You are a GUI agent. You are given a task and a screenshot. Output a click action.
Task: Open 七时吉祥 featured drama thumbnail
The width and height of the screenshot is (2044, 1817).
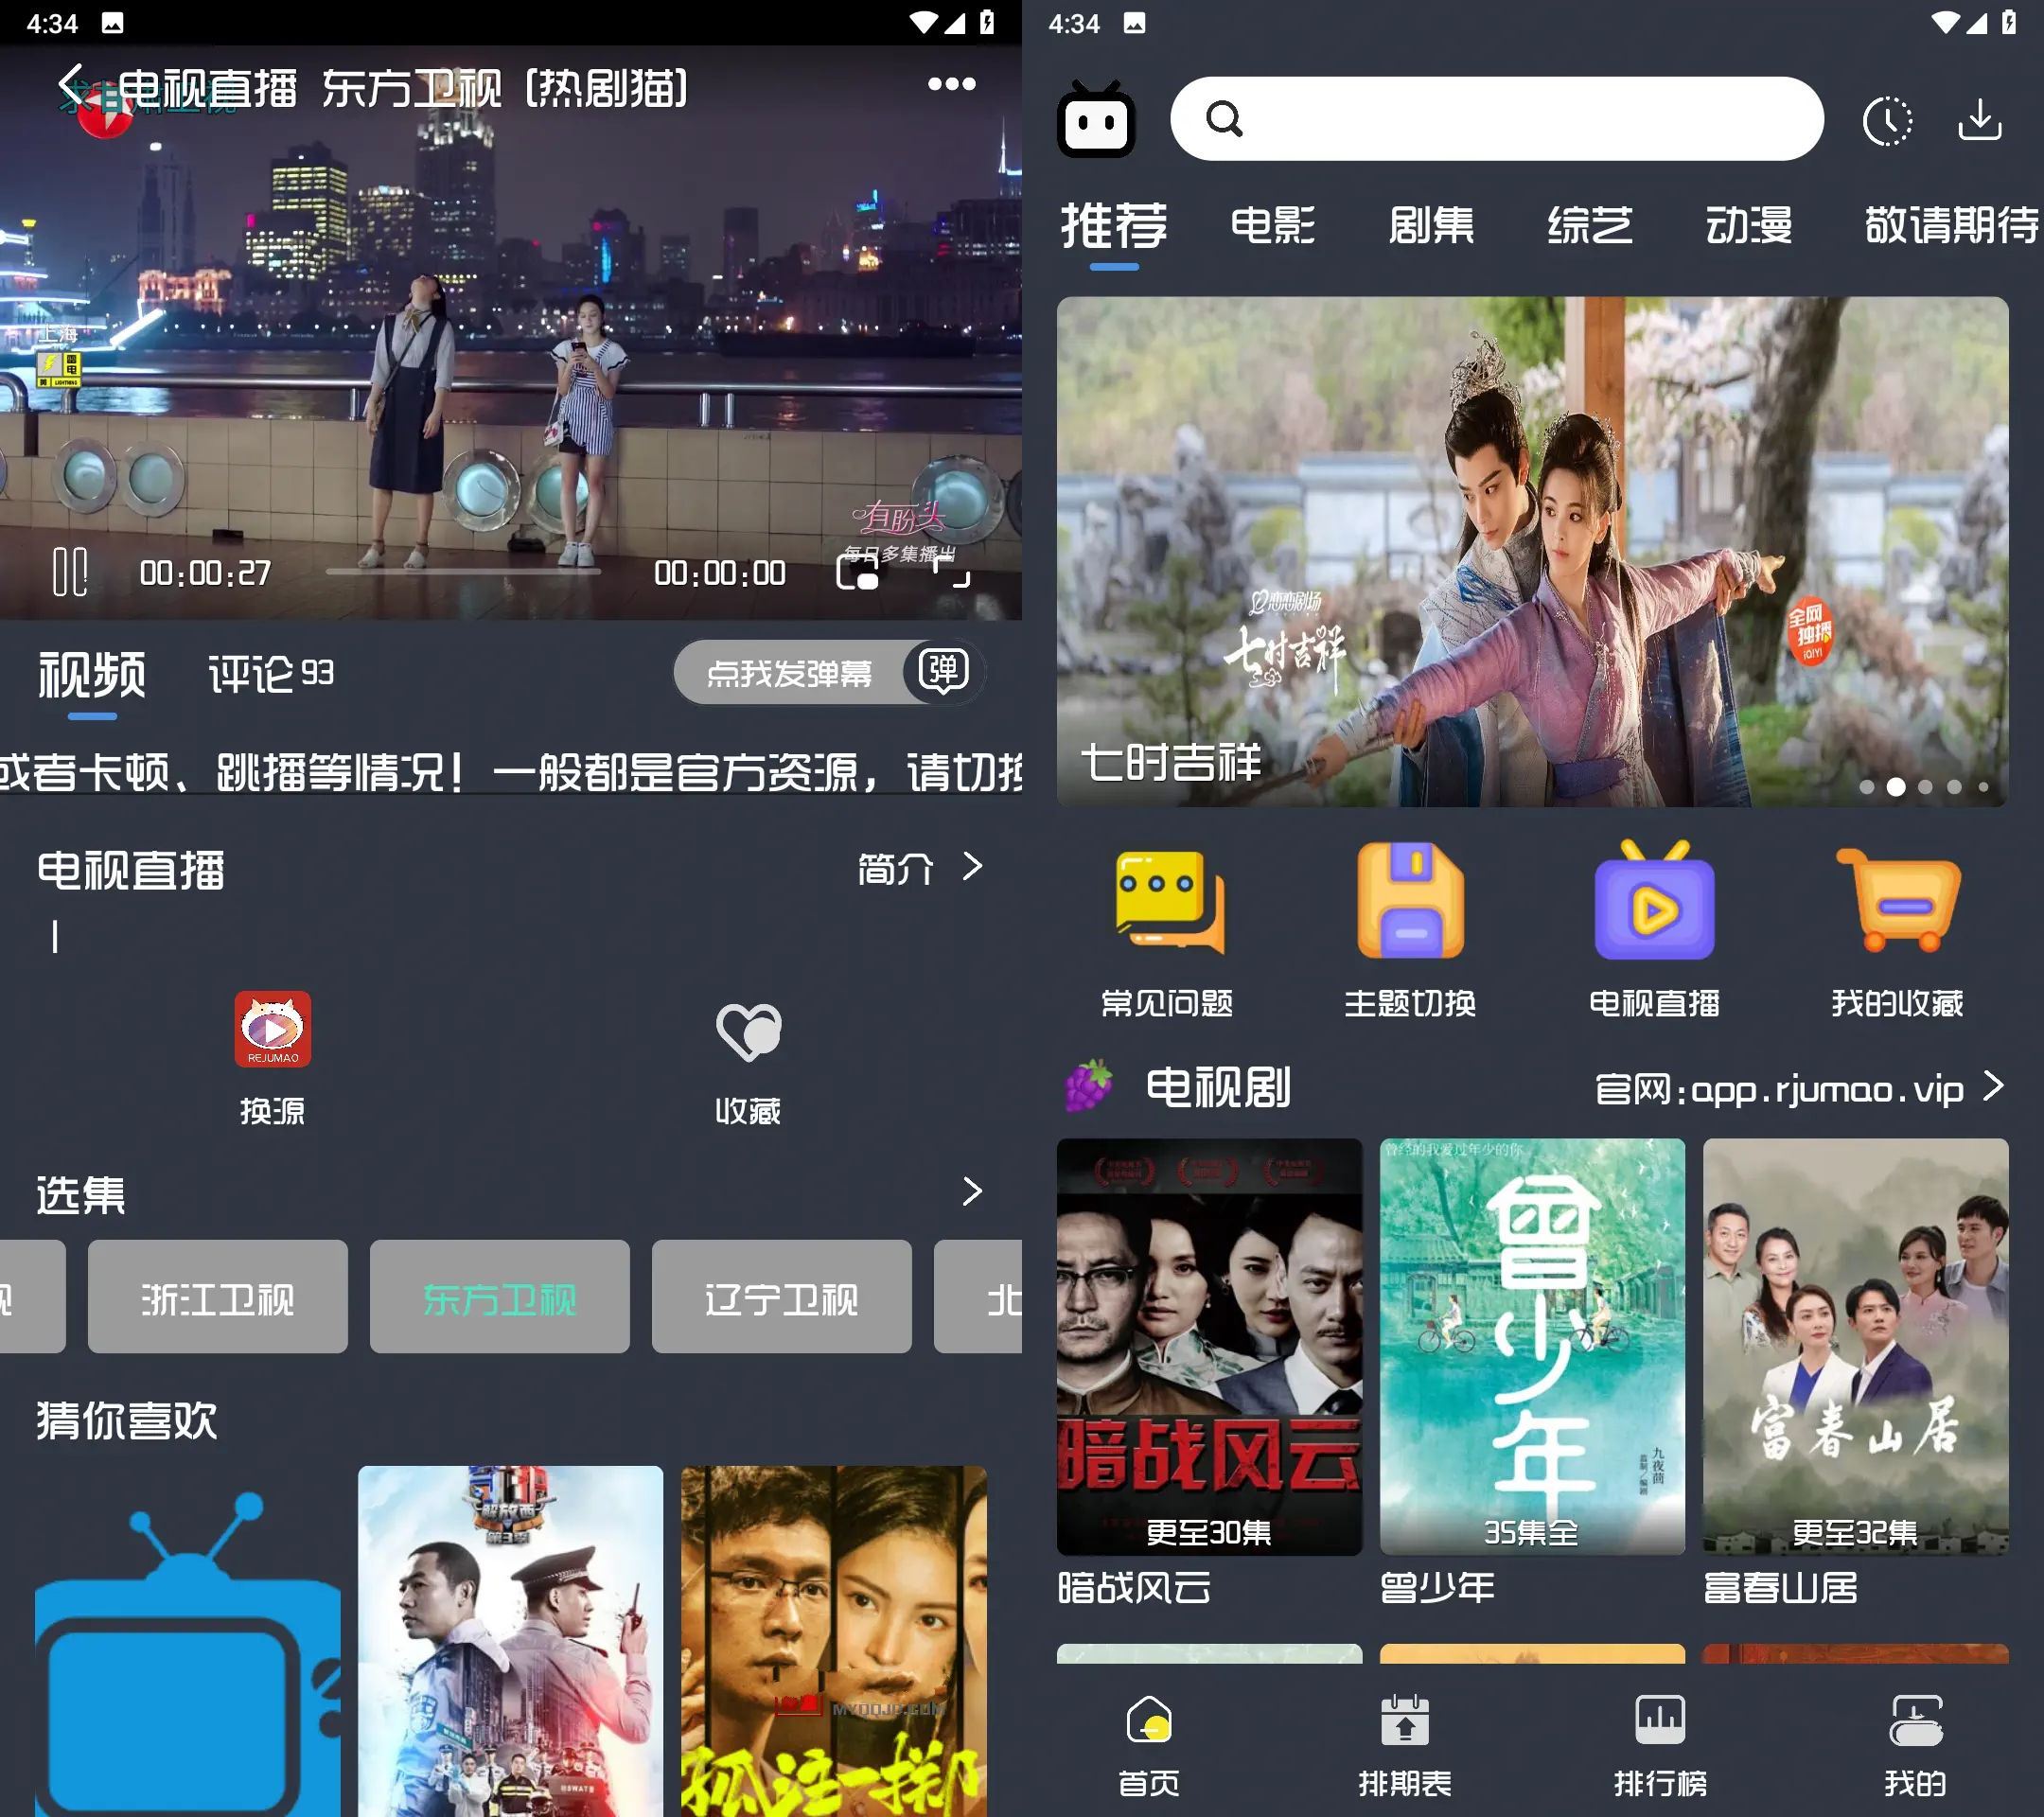click(1541, 555)
